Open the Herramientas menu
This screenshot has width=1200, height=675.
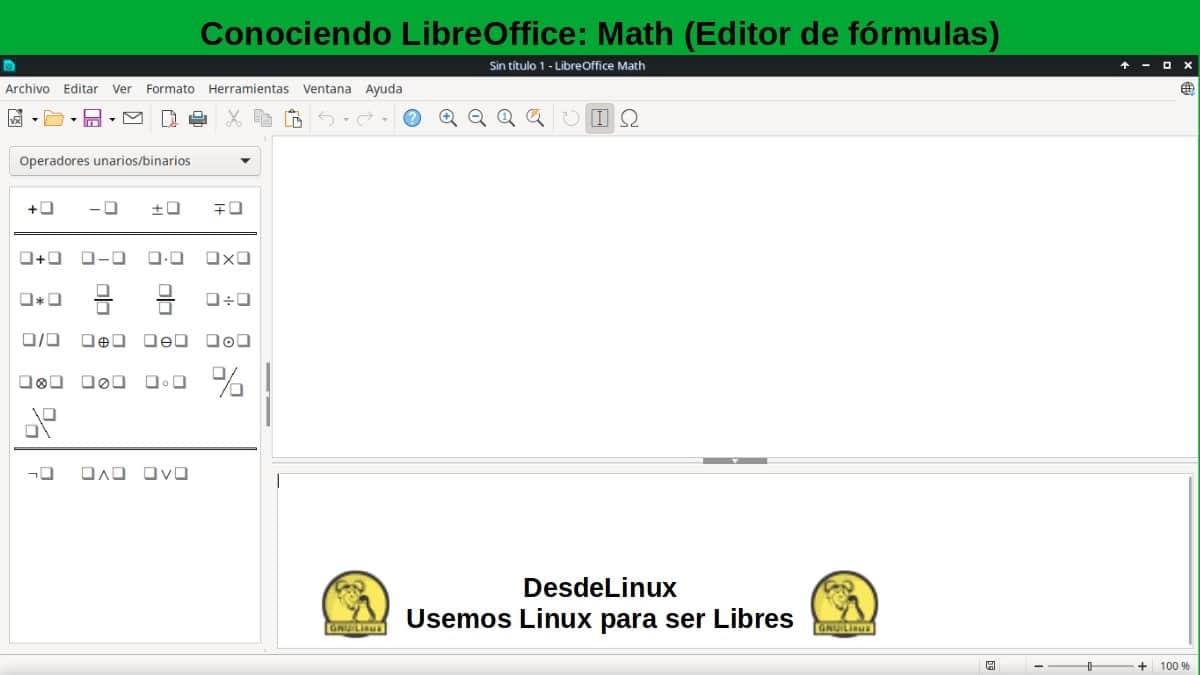tap(248, 89)
